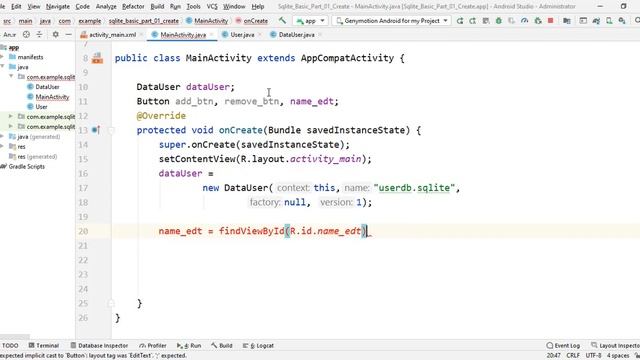
Task: Expand the java (generated) folder
Action: pyautogui.click(x=2, y=136)
